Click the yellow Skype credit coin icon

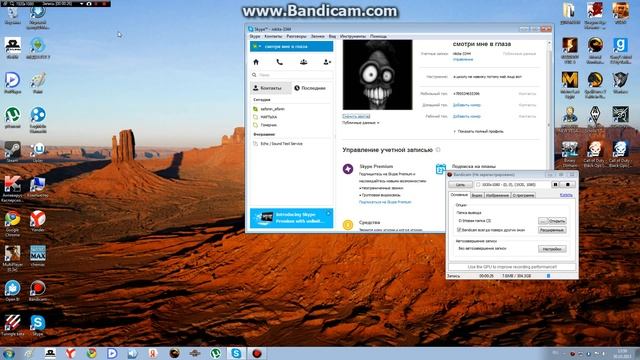[x=348, y=224]
